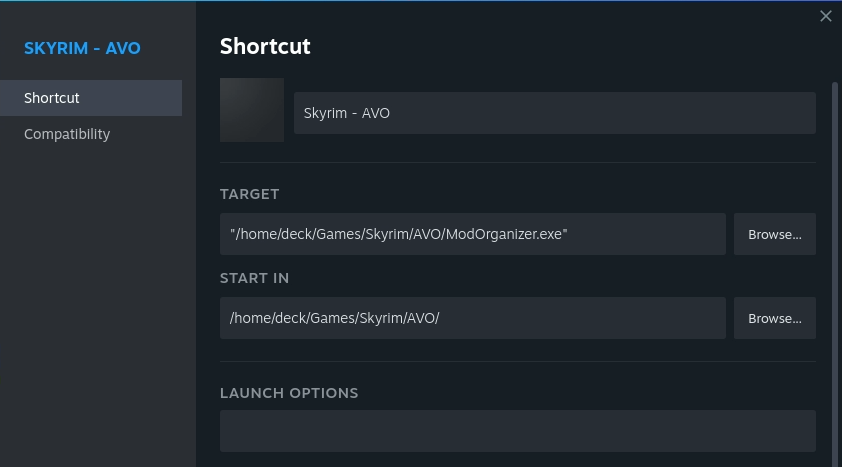Focus the empty Launch Options field
The width and height of the screenshot is (842, 467).
point(518,431)
